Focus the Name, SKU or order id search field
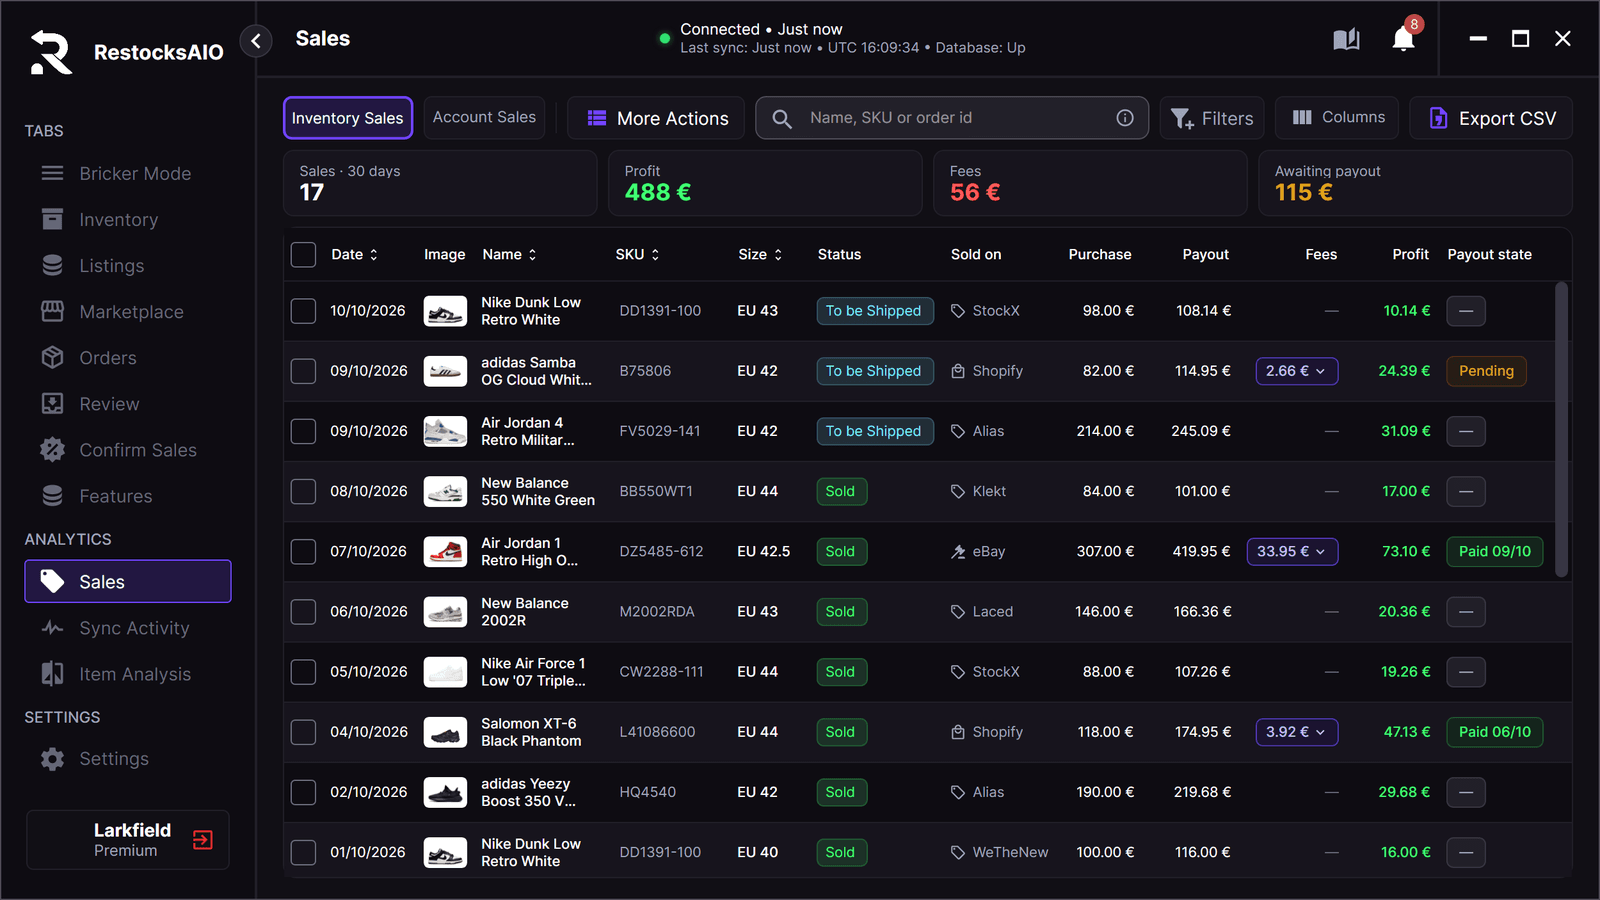Viewport: 1600px width, 900px height. [952, 118]
